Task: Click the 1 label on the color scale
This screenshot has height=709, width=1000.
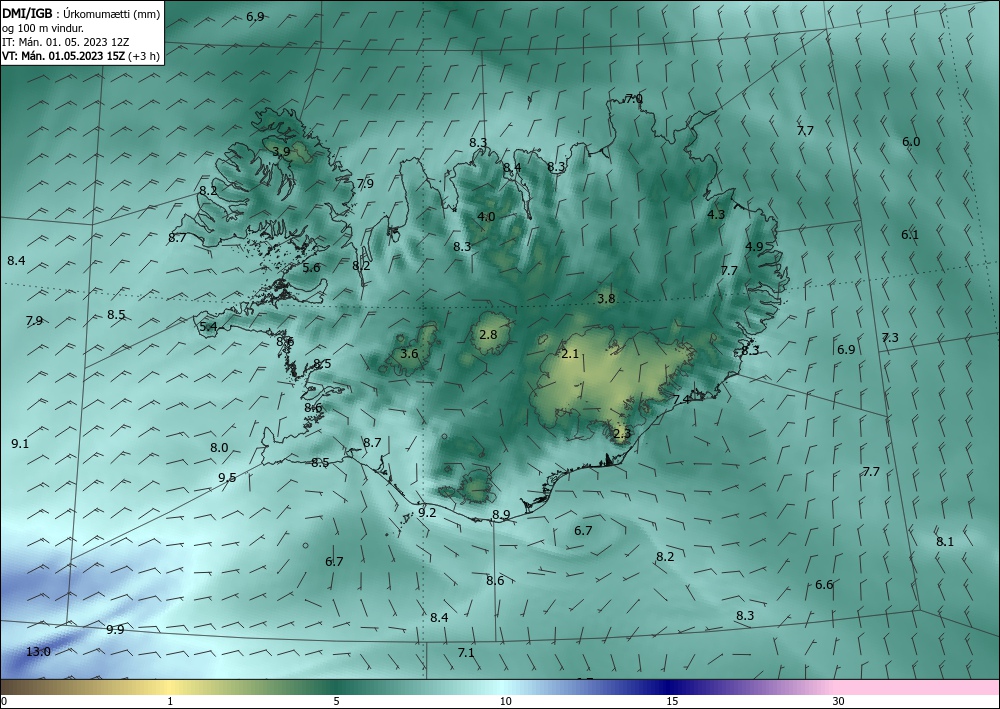Action: 170,701
